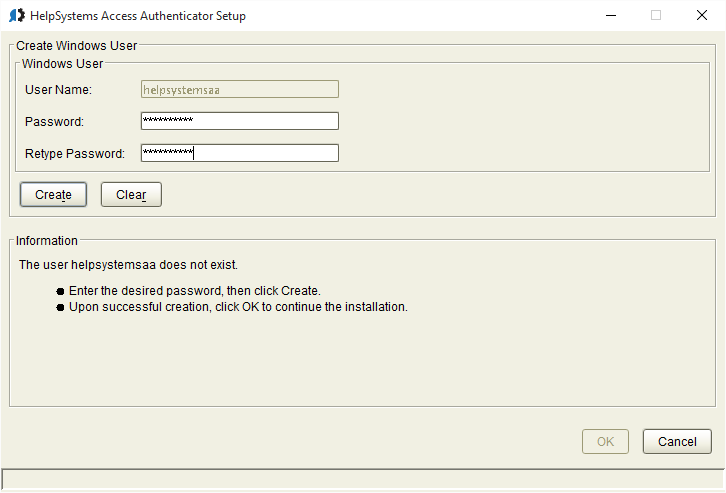
Task: Click the "User Name:" label
Action: (58, 90)
